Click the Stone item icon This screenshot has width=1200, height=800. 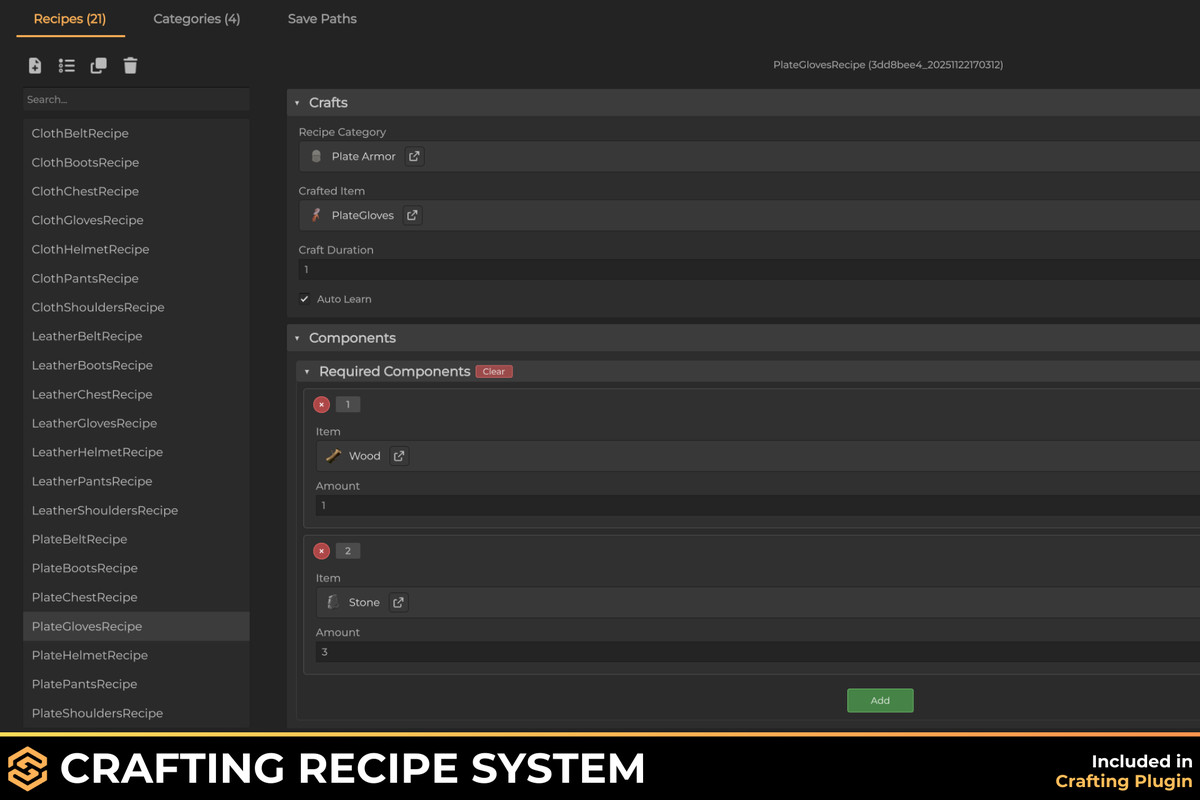pos(333,602)
